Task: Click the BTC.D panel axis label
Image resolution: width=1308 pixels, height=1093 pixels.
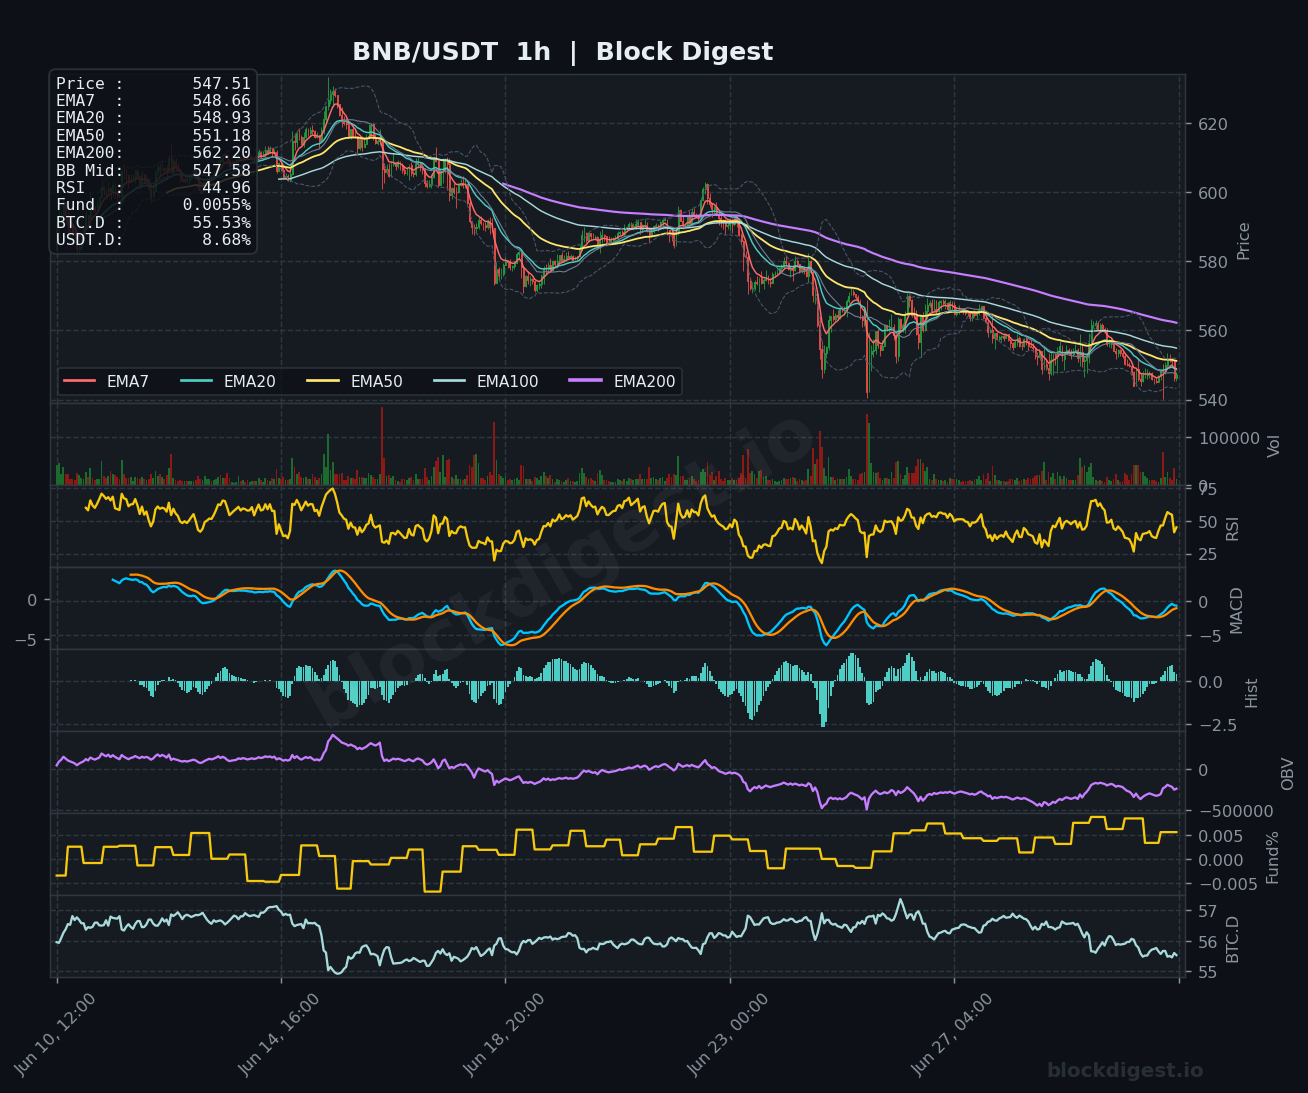Action: point(1233,939)
